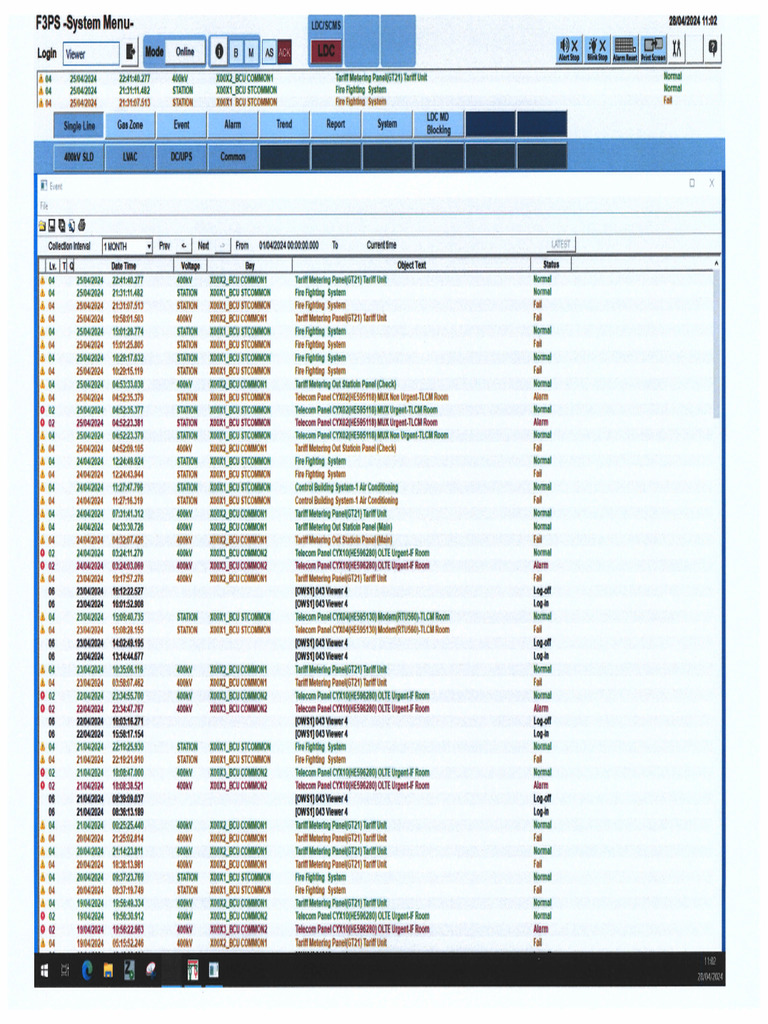
Task: Open the File menu in Event window
Action: 44,205
